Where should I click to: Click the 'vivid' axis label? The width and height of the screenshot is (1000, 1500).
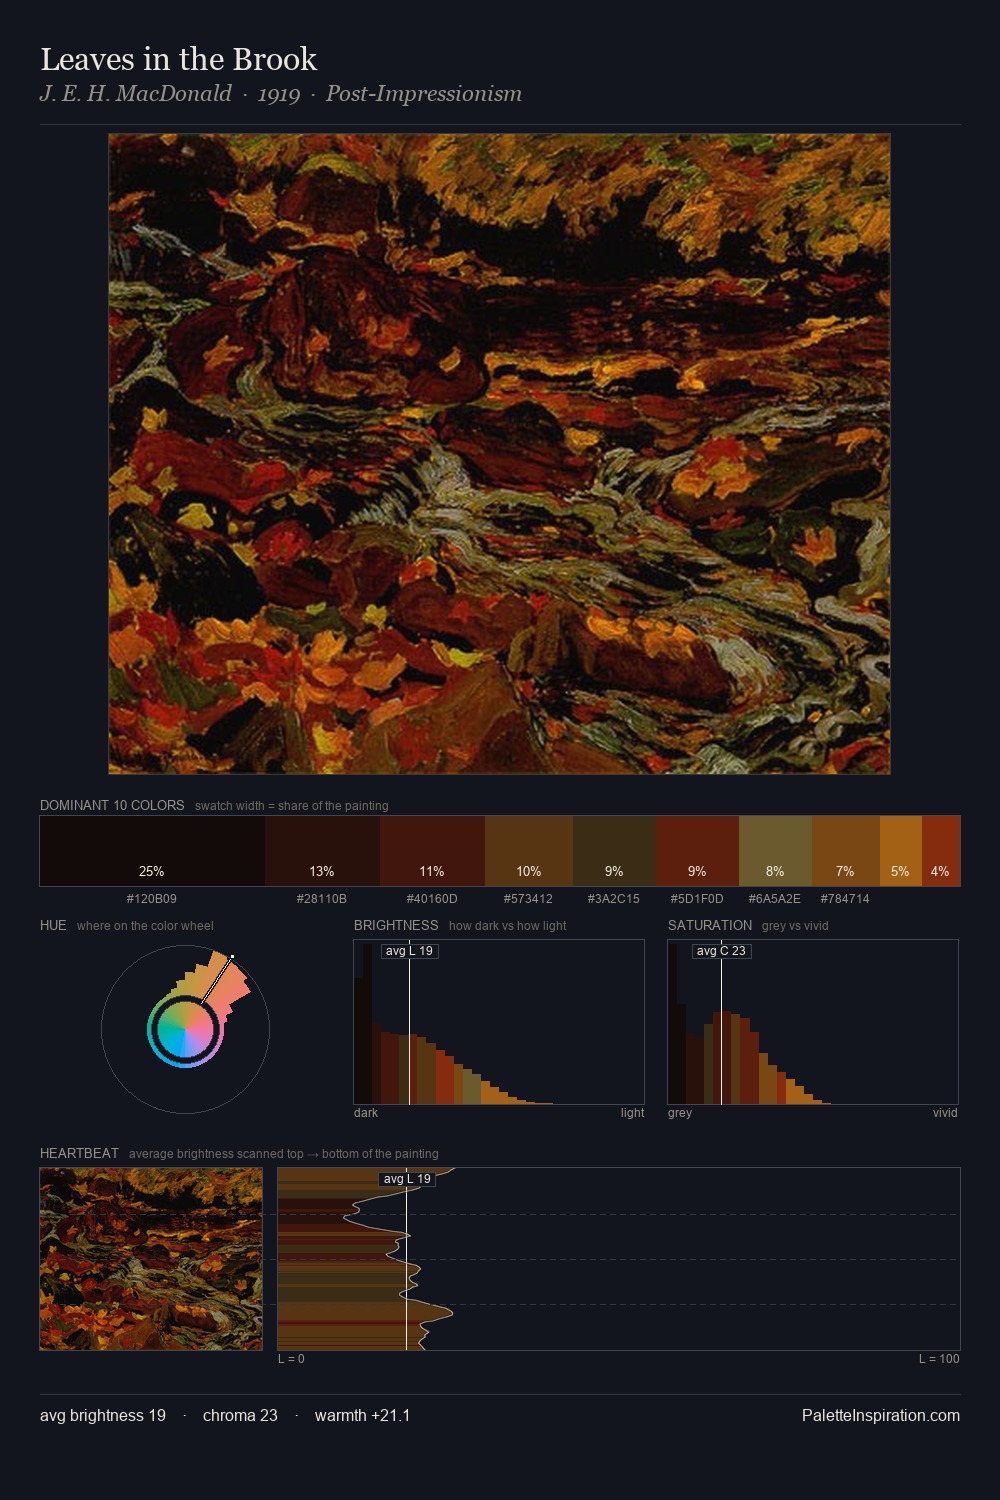pyautogui.click(x=945, y=1113)
